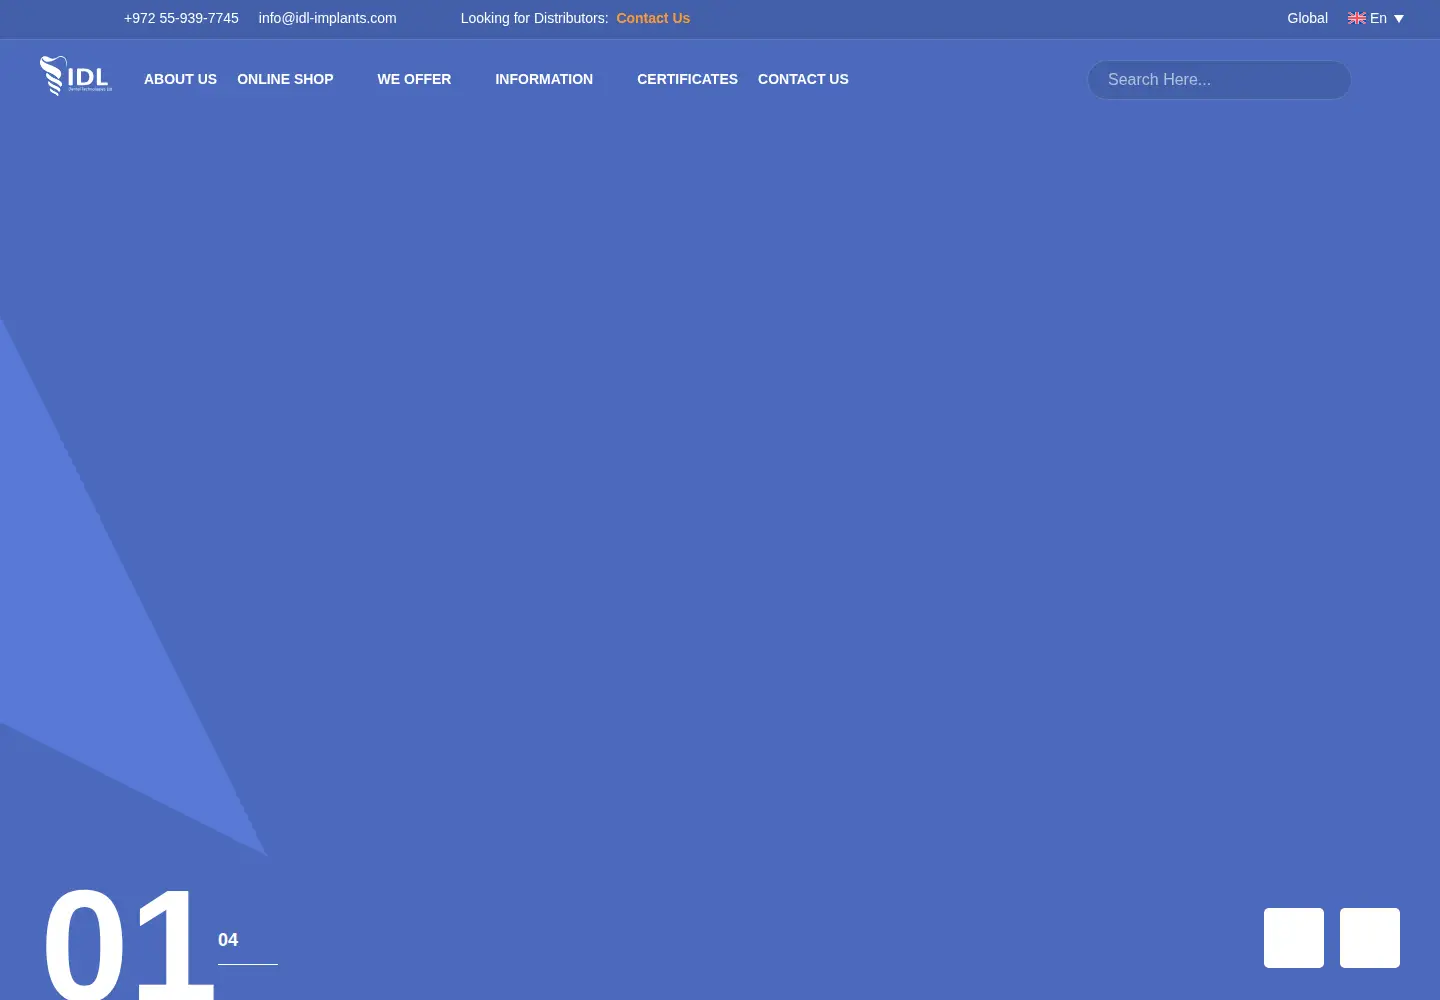This screenshot has width=1440, height=1000.
Task: Open the En language dropdown arrow
Action: [x=1399, y=19]
